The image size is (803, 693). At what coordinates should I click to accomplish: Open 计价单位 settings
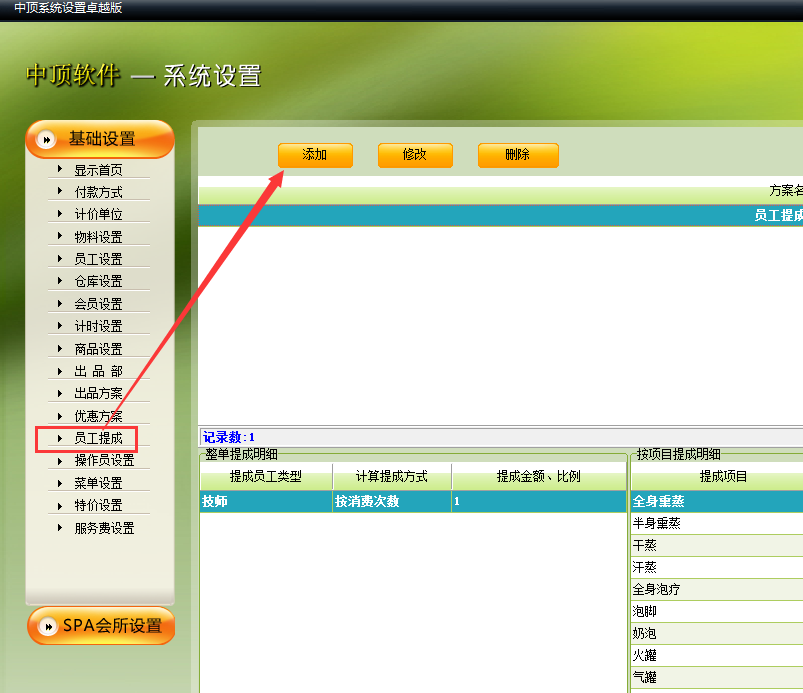pos(98,214)
